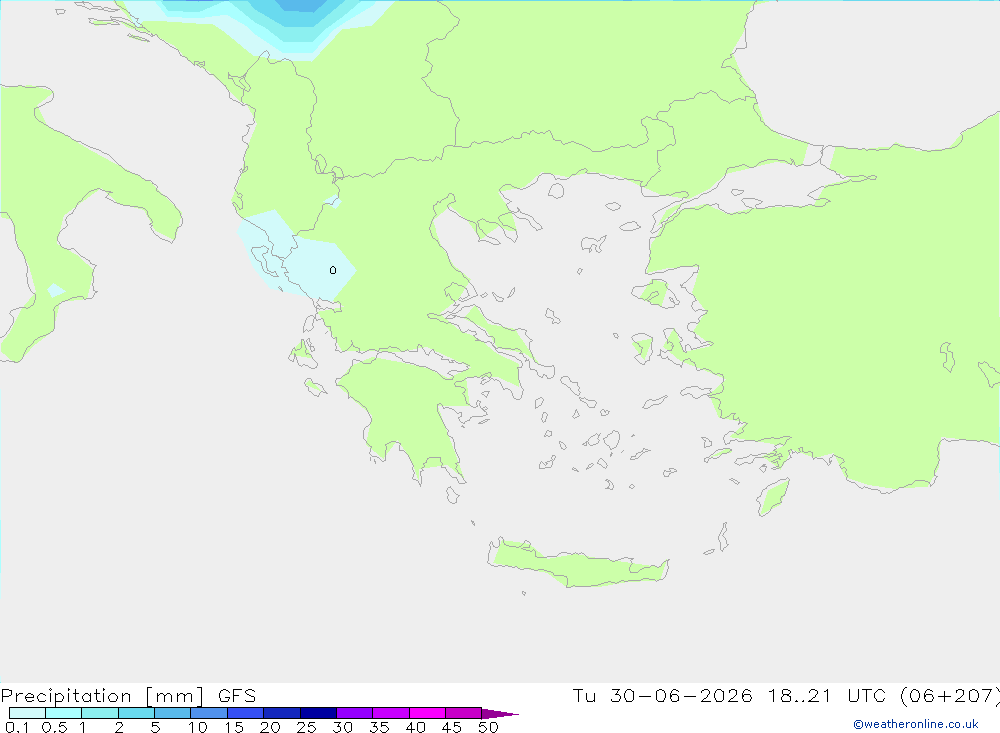Click the 35–40 mm purple legend swatch
The width and height of the screenshot is (1000, 733).
(391, 713)
